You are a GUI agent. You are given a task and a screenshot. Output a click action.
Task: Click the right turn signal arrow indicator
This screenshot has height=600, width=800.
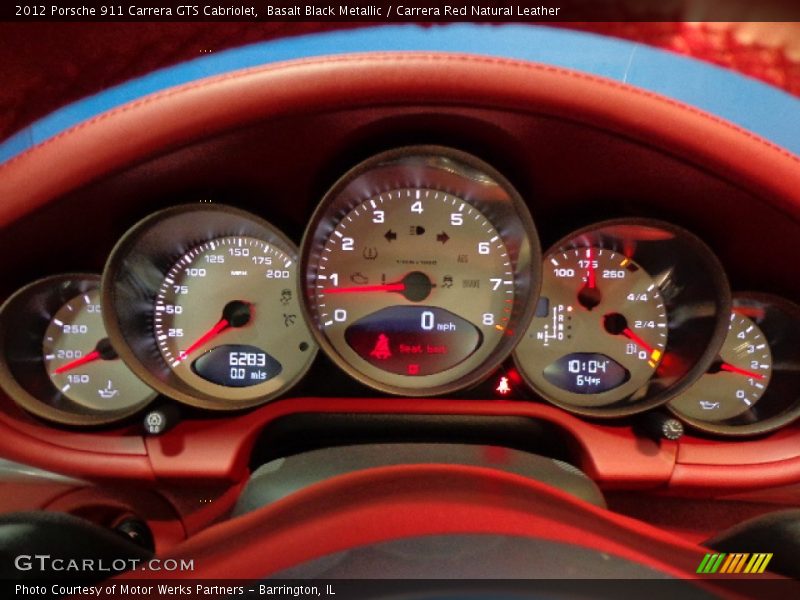pos(442,237)
